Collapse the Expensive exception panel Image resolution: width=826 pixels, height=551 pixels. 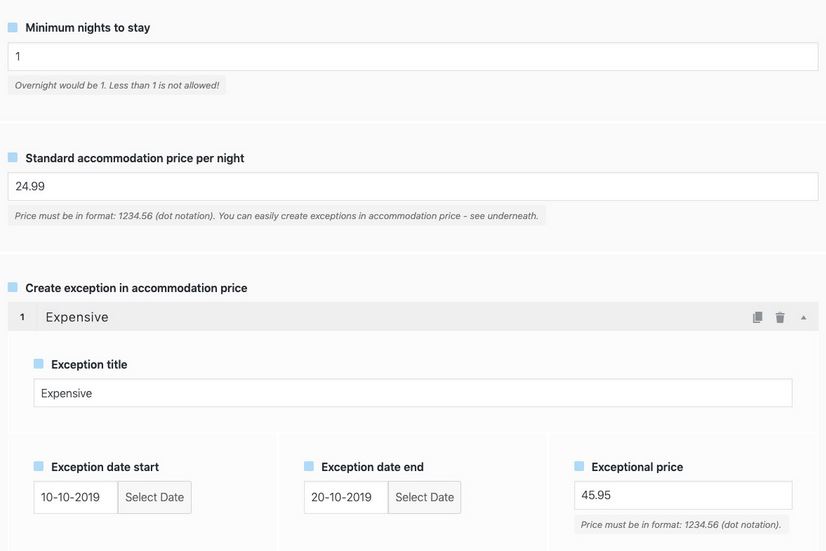coord(803,317)
